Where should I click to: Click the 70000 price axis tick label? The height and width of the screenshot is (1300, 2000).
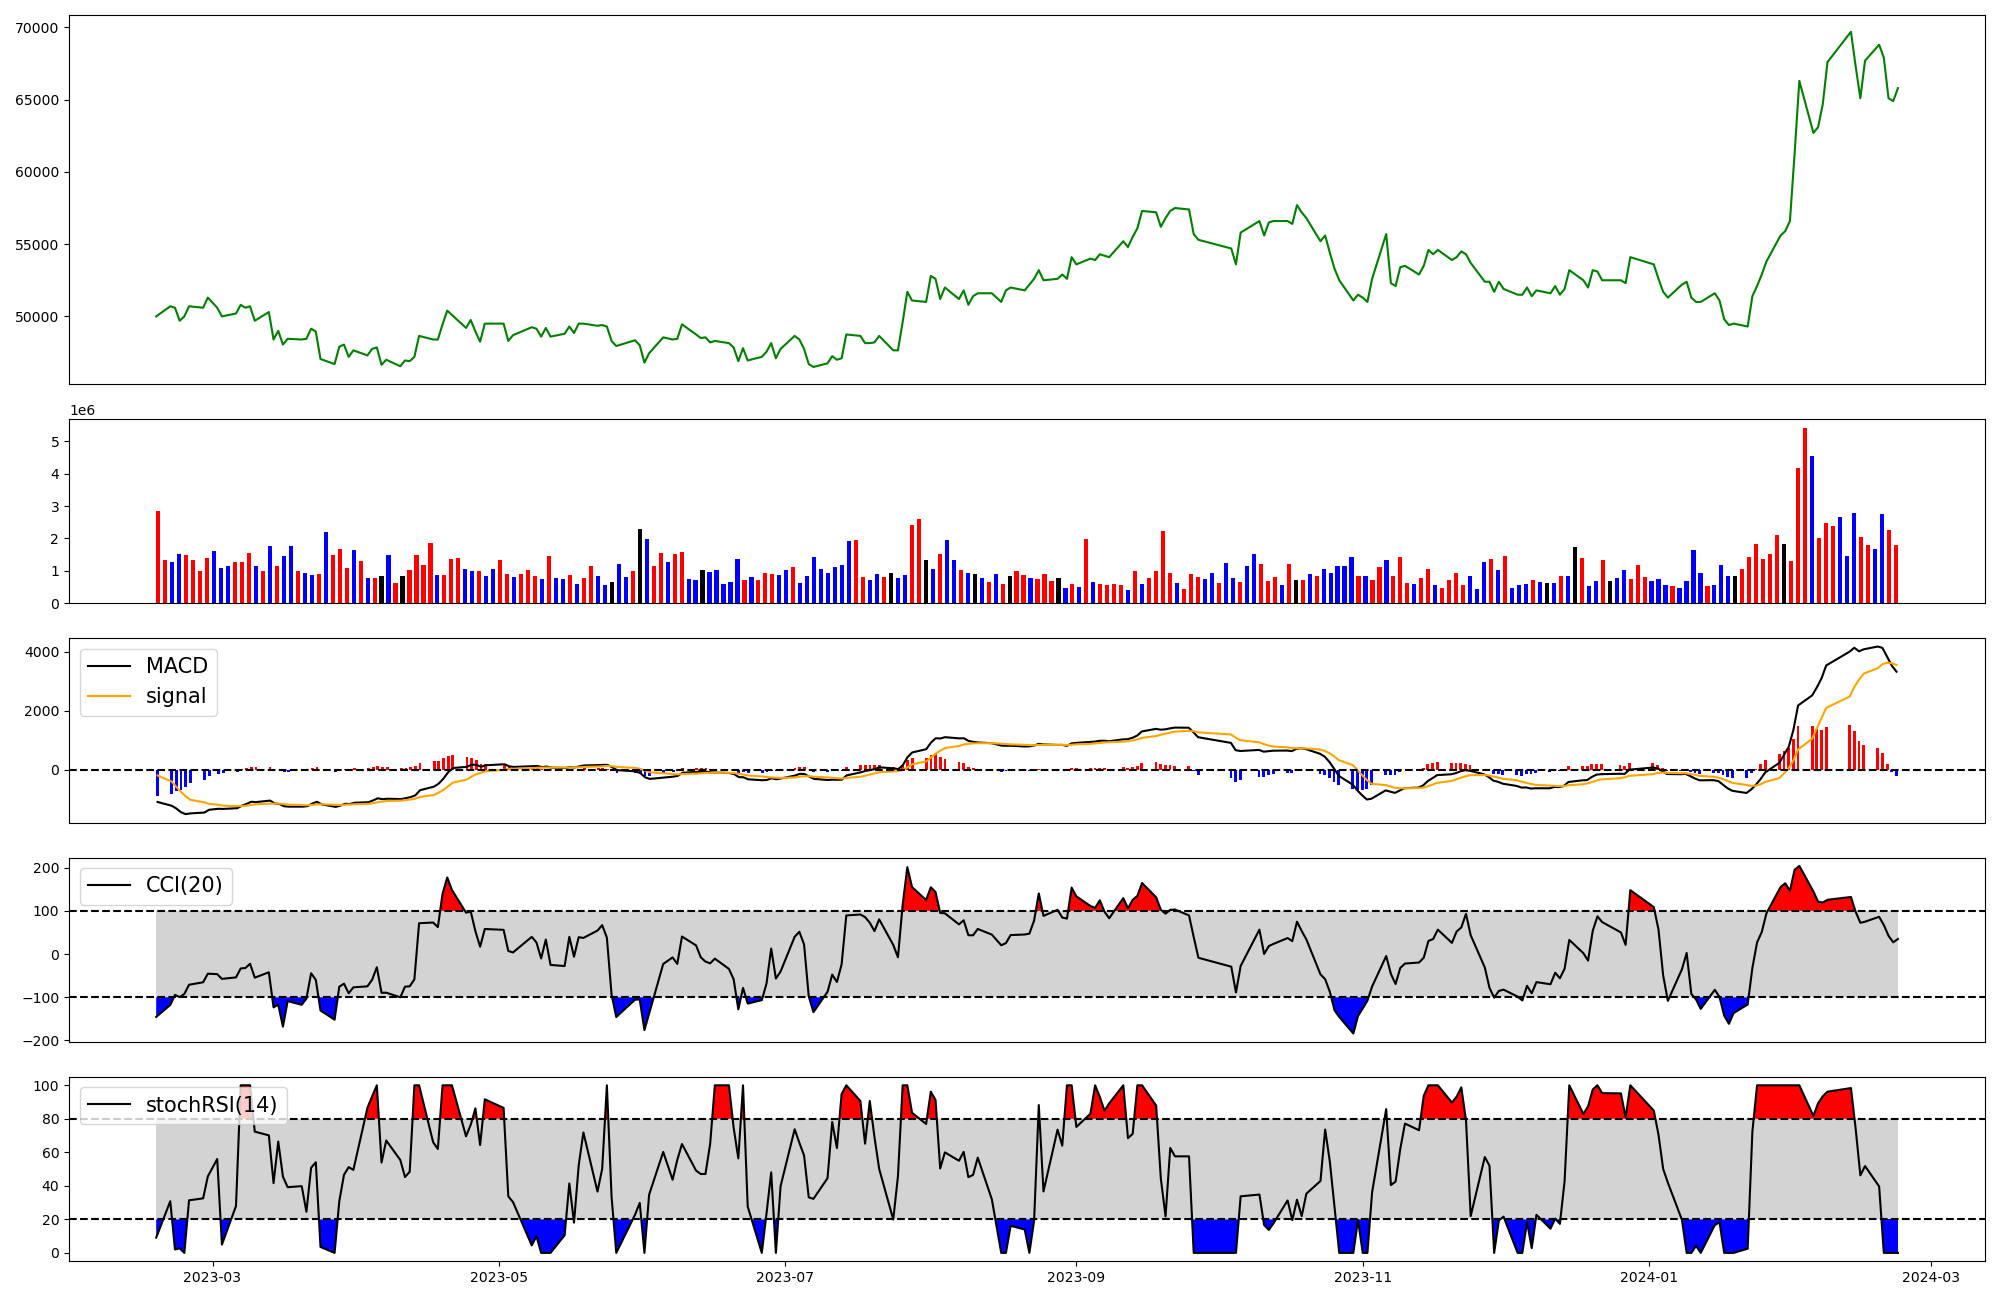click(36, 28)
